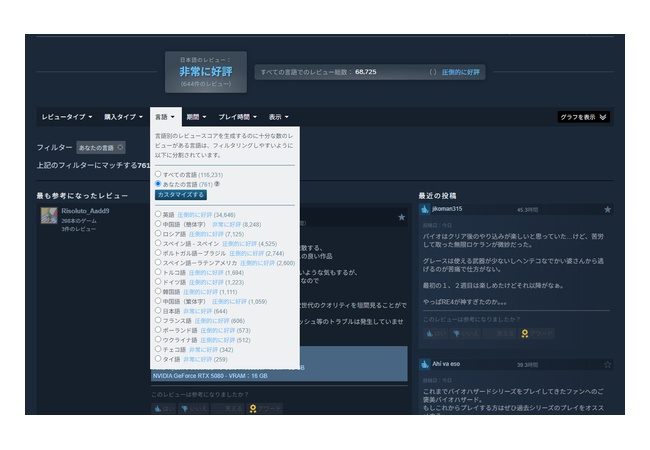Click the カスタマイズする button
The image size is (650, 450).
click(x=181, y=195)
